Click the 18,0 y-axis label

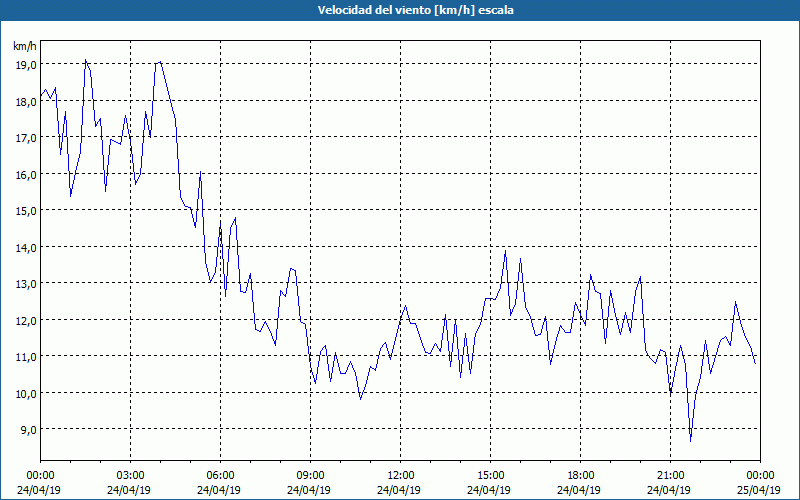(x=26, y=102)
